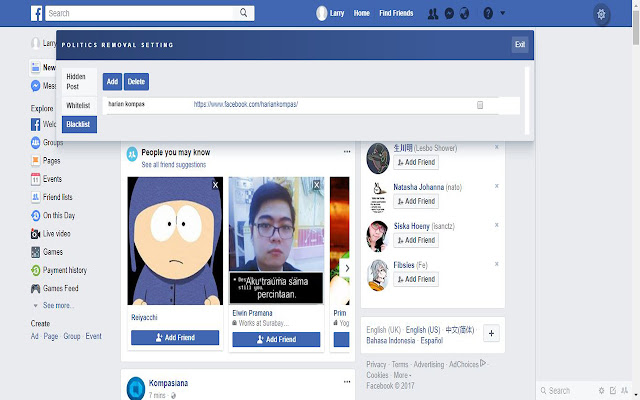The width and height of the screenshot is (640, 400).
Task: Expand See more in left sidebar
Action: click(58, 305)
